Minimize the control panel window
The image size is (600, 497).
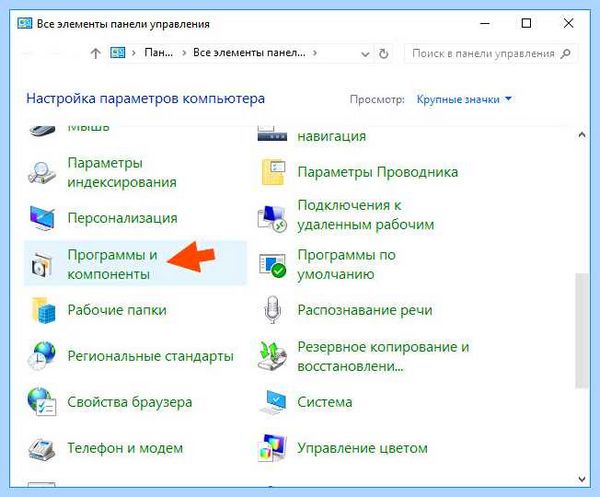(x=485, y=23)
